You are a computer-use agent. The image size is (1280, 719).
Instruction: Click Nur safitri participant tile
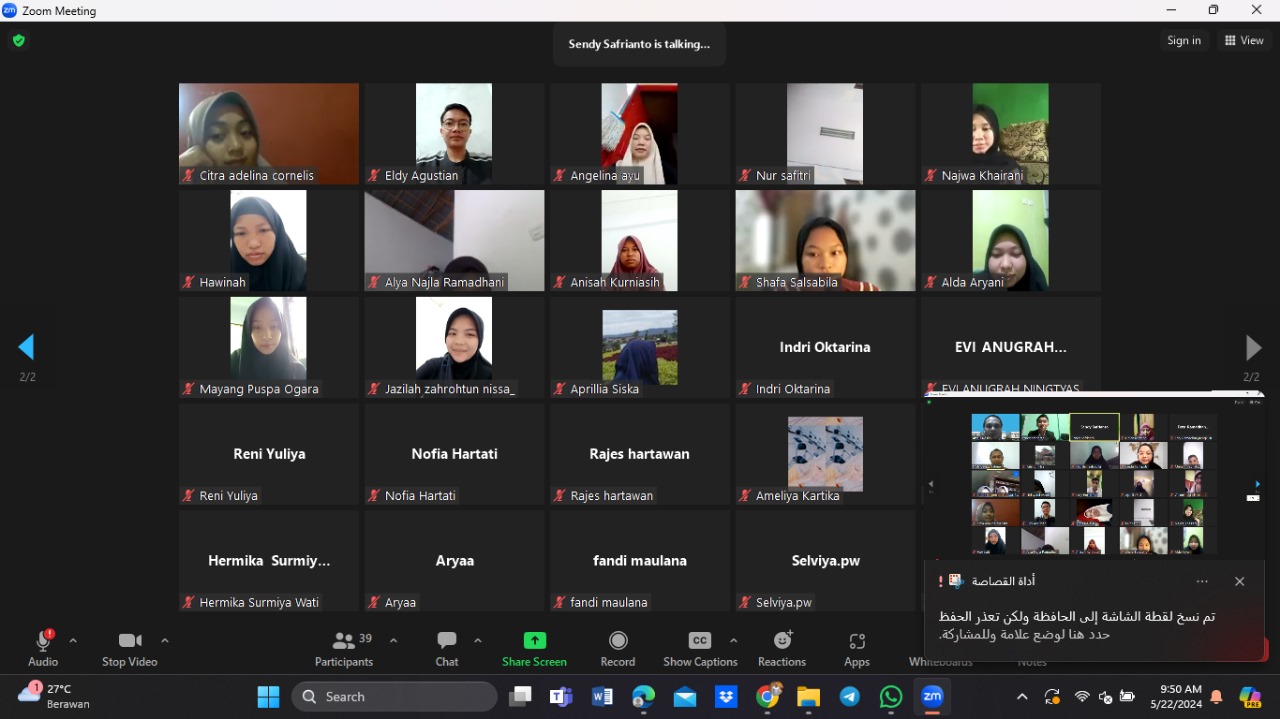pyautogui.click(x=825, y=134)
